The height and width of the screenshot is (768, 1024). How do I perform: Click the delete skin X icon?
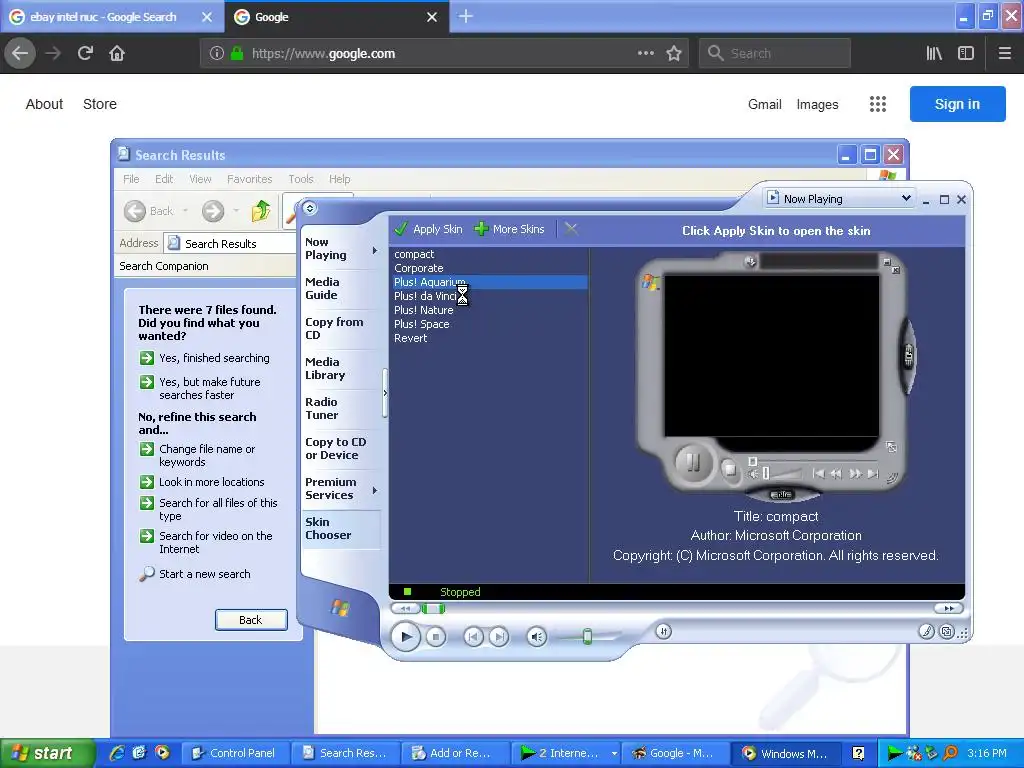571,229
